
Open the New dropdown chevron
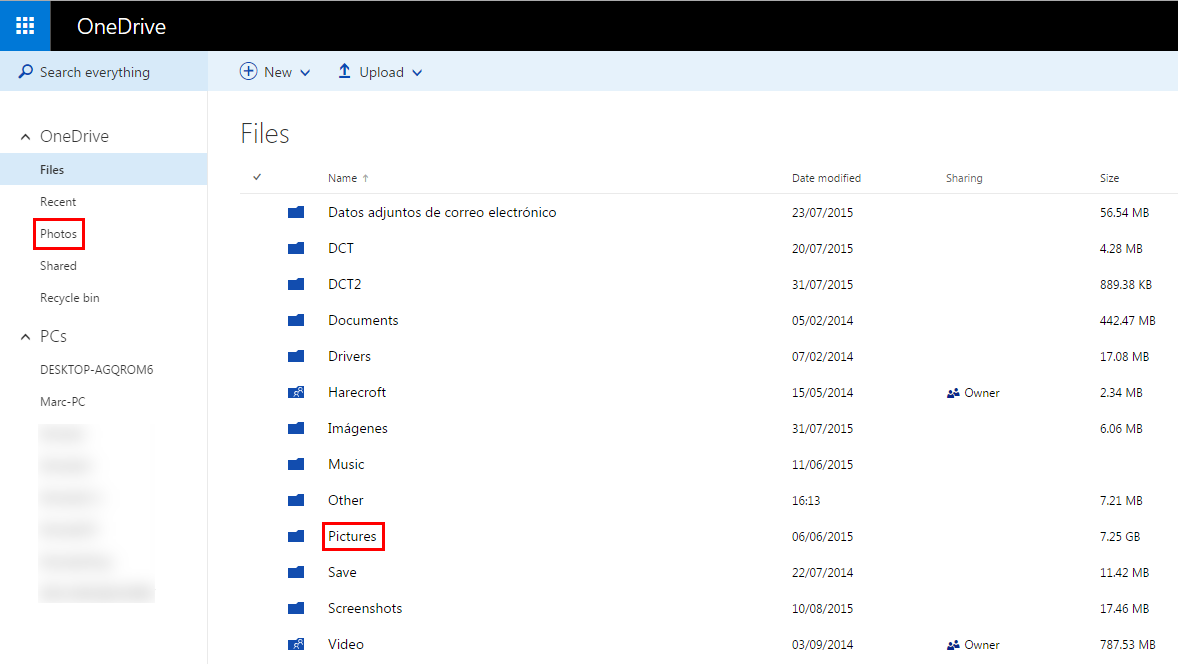[x=305, y=73]
